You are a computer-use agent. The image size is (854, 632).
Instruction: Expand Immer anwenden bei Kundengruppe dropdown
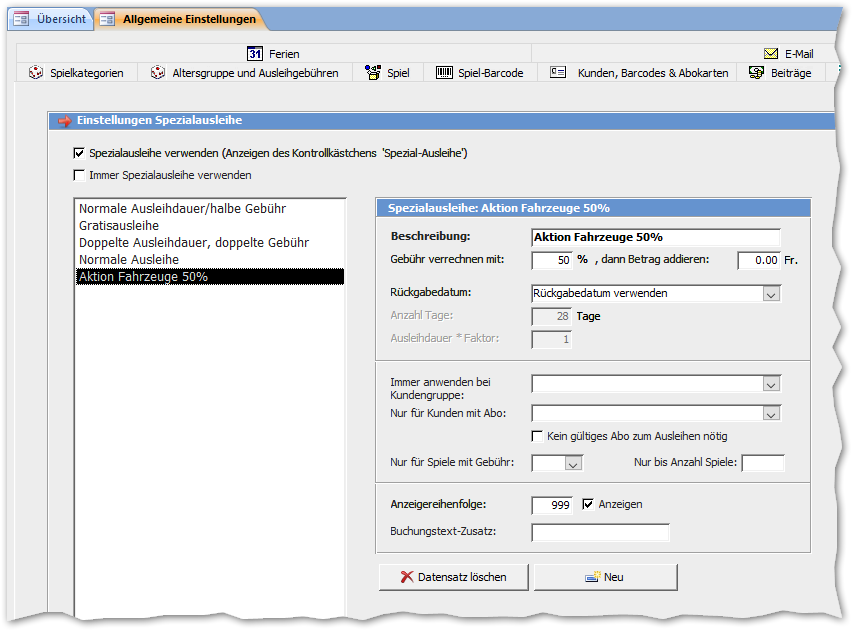coord(771,384)
